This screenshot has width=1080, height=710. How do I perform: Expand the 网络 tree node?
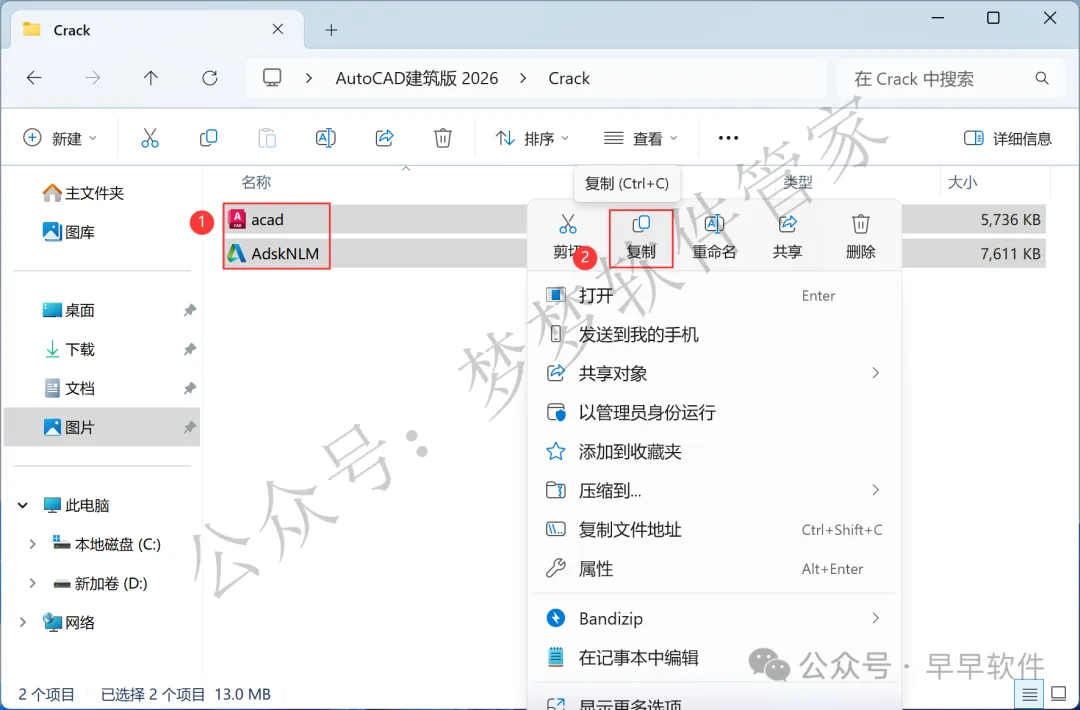pos(23,623)
